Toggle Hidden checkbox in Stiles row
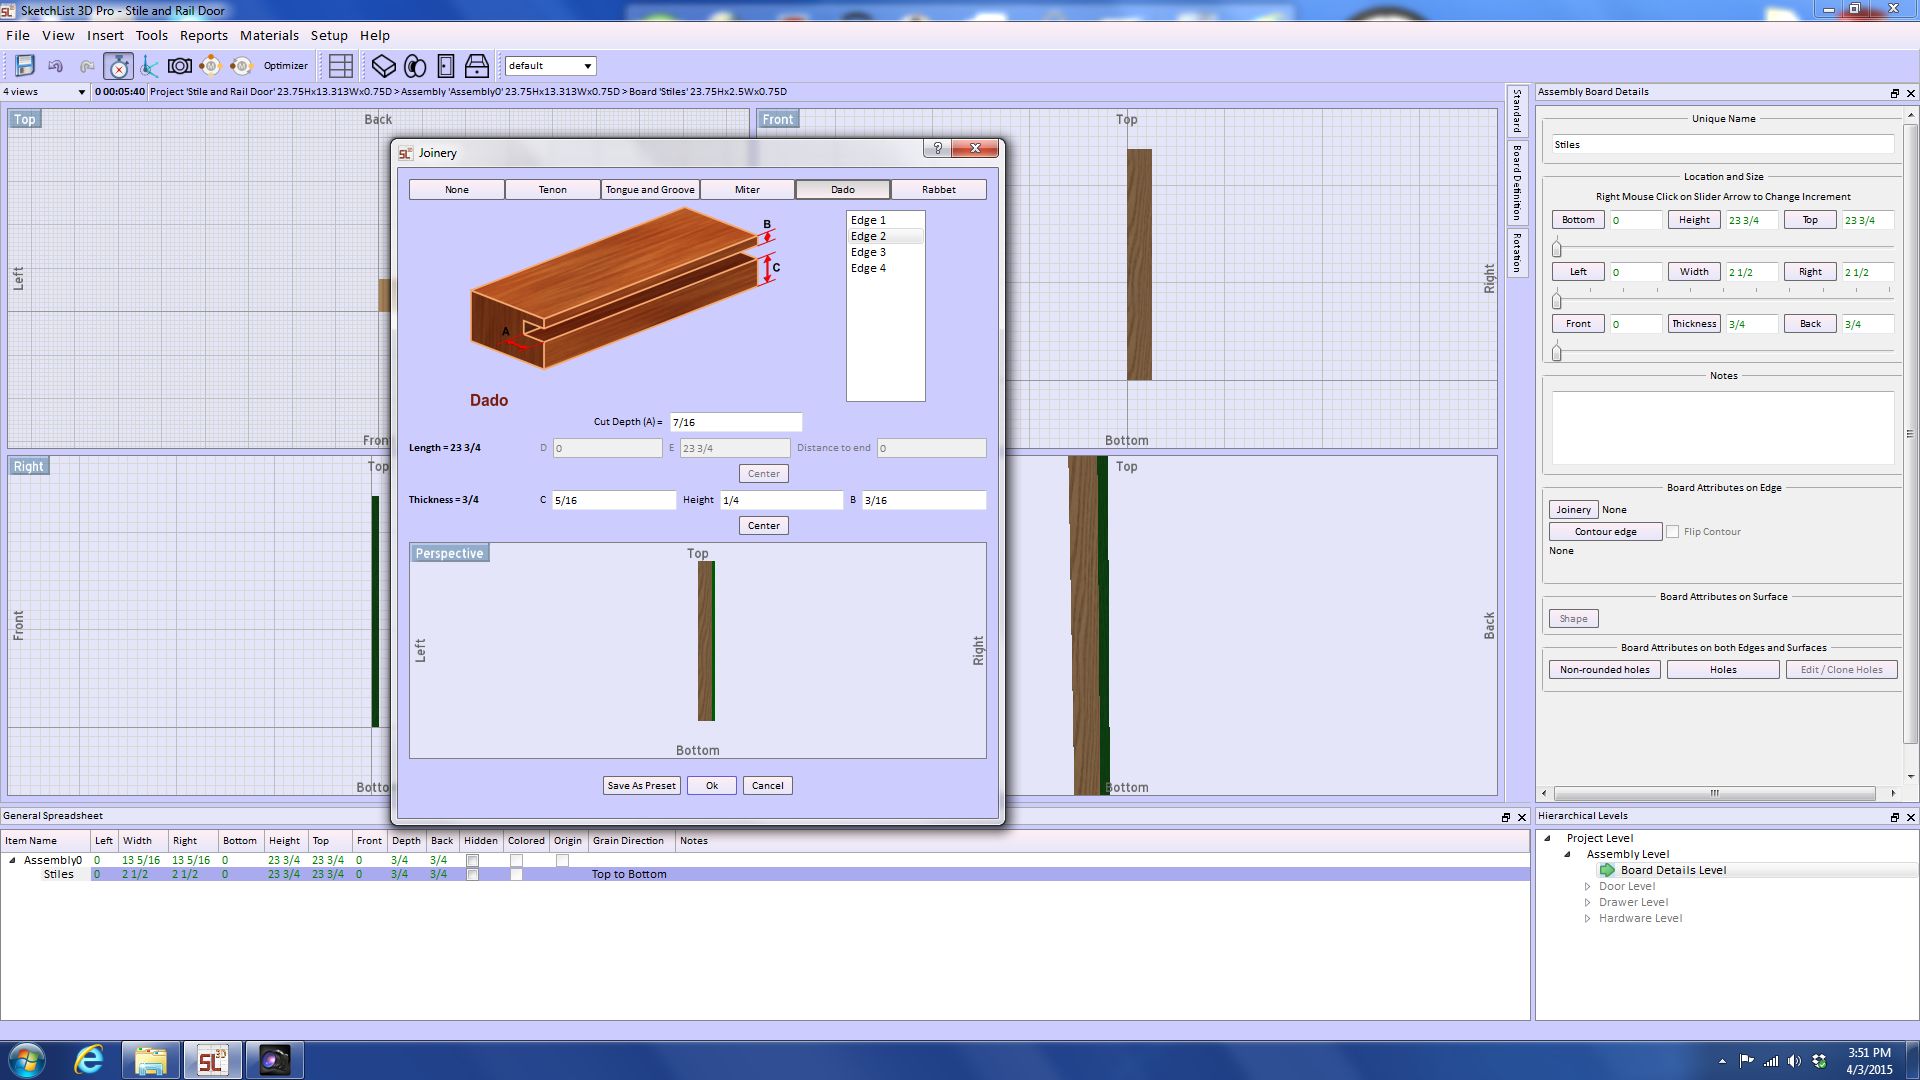 pyautogui.click(x=473, y=874)
